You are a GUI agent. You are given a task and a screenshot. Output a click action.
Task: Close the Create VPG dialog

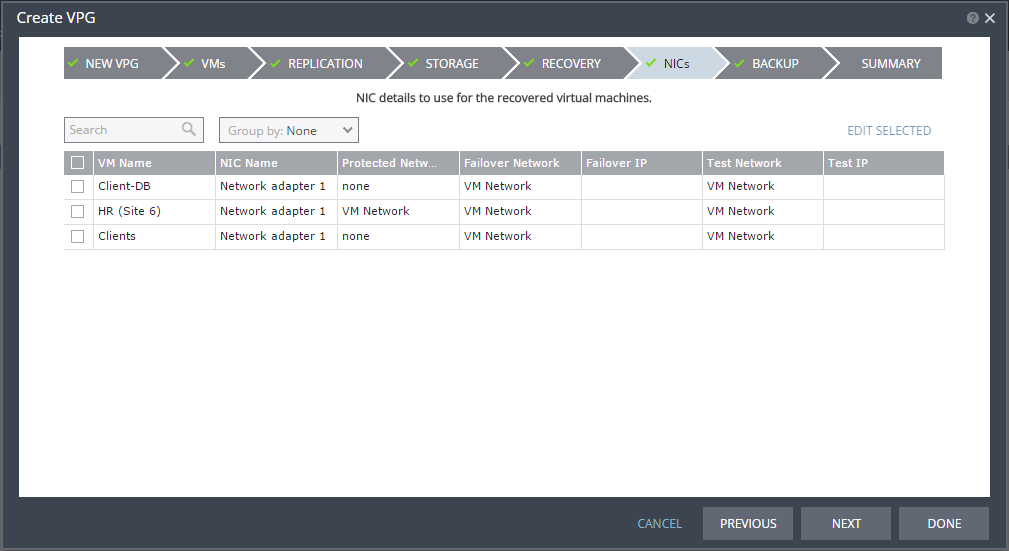990,18
